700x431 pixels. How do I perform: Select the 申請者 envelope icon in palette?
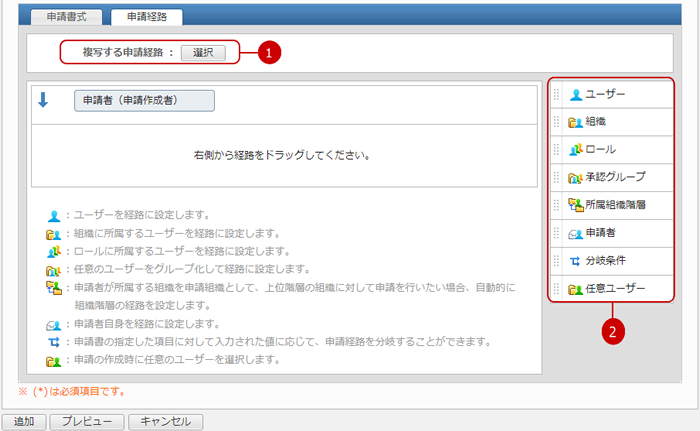click(575, 233)
